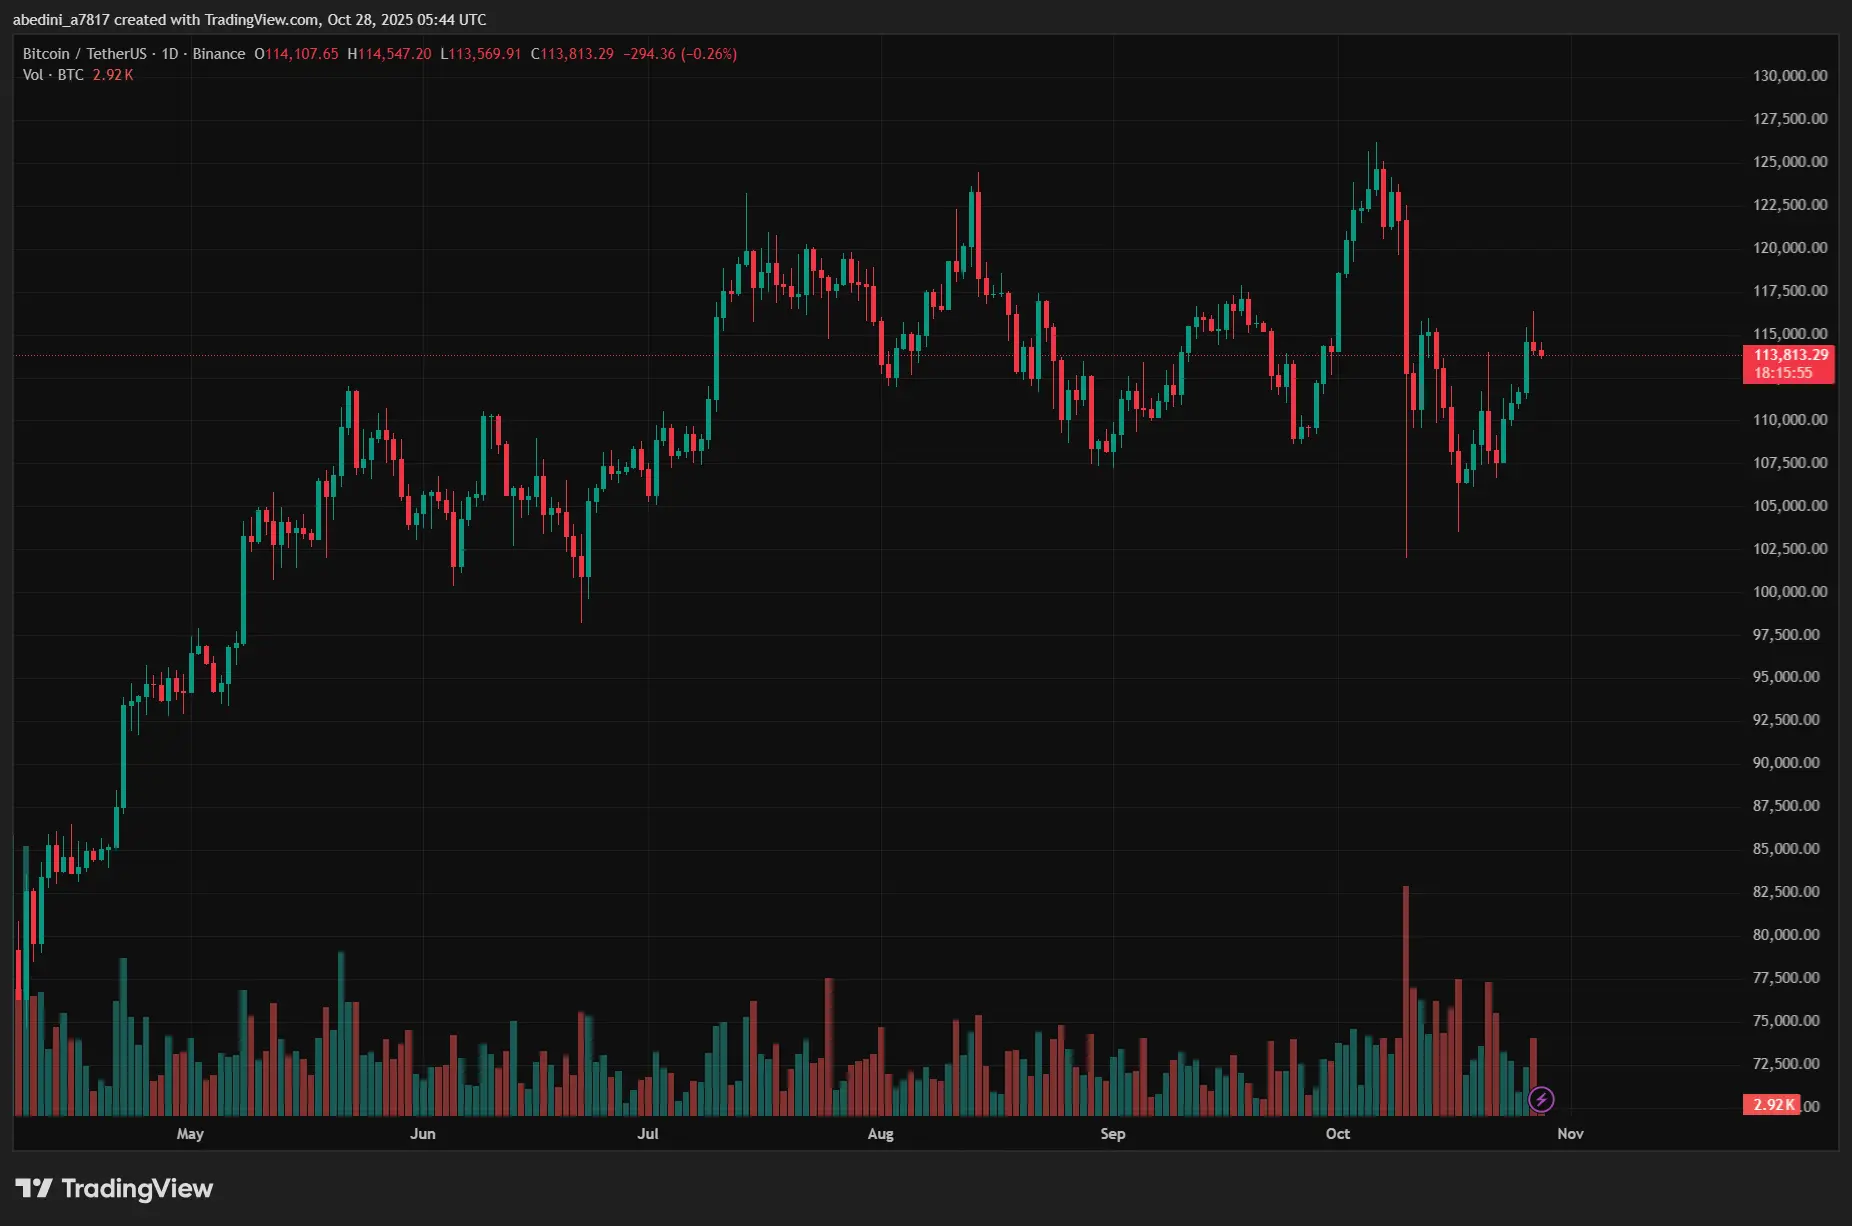Image resolution: width=1852 pixels, height=1226 pixels.
Task: Click the tallest red volume bar in October
Action: pyautogui.click(x=1406, y=1000)
